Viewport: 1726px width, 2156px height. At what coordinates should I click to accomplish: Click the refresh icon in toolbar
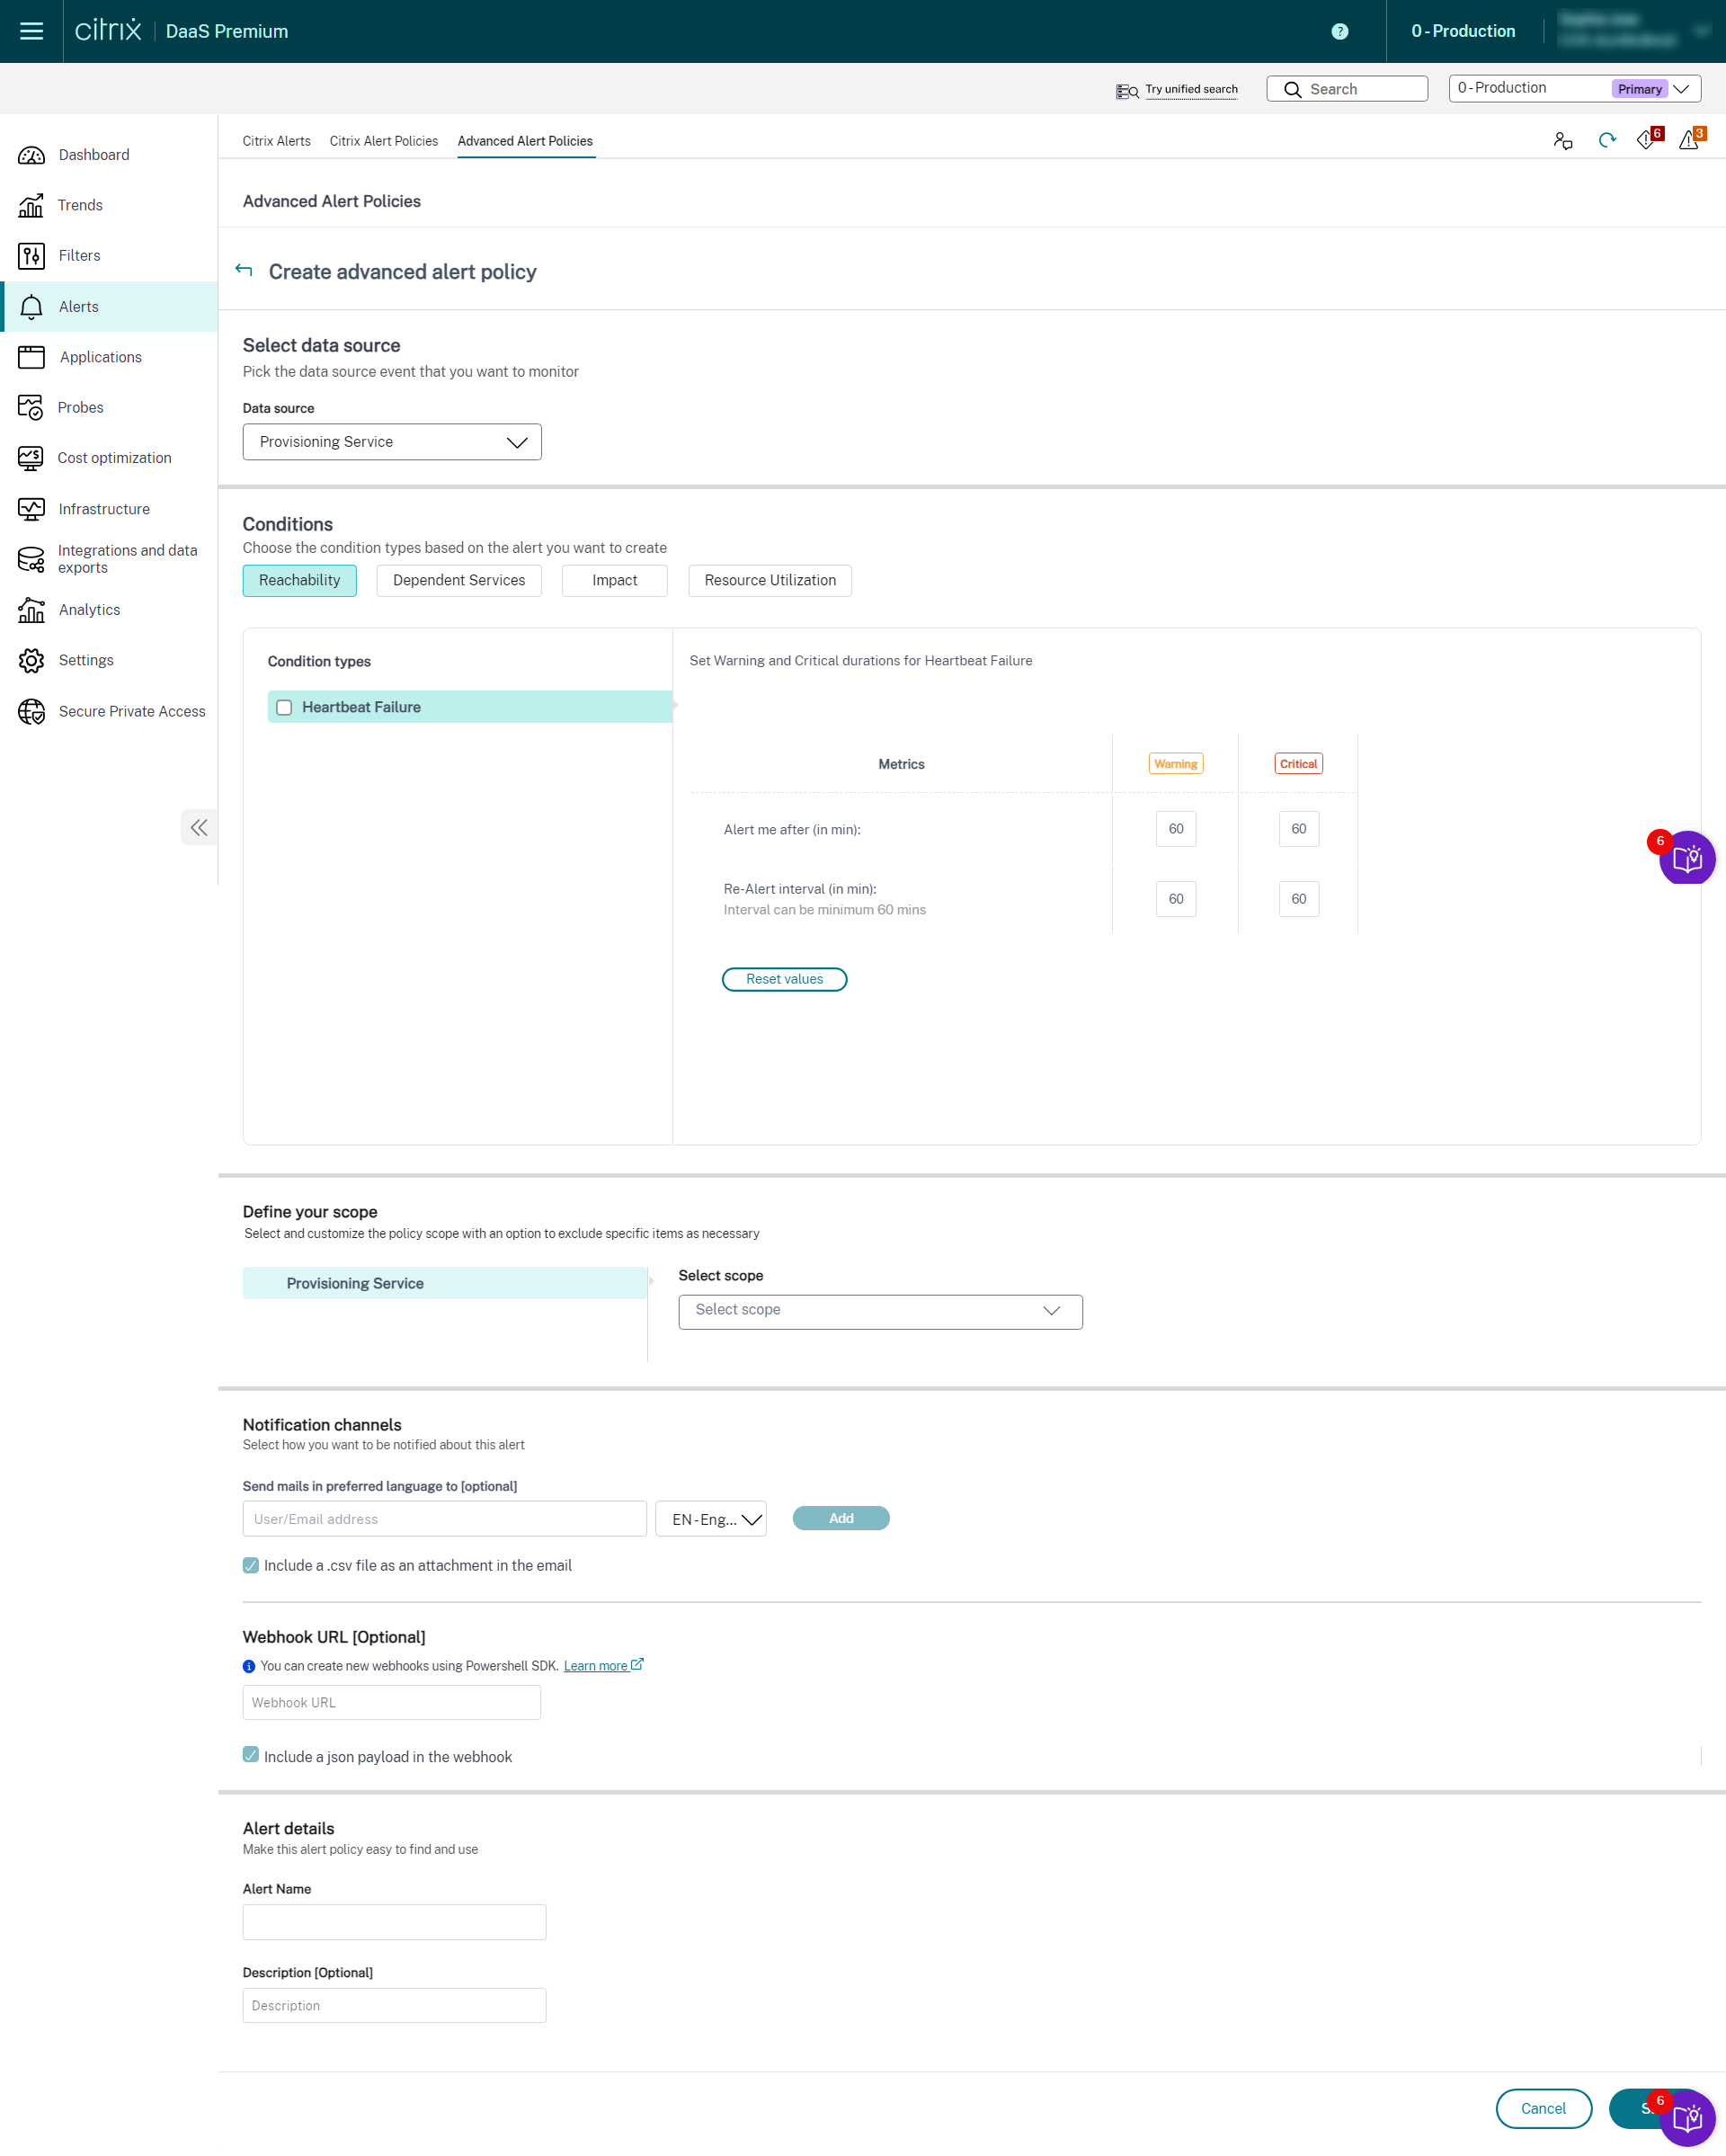[1606, 141]
